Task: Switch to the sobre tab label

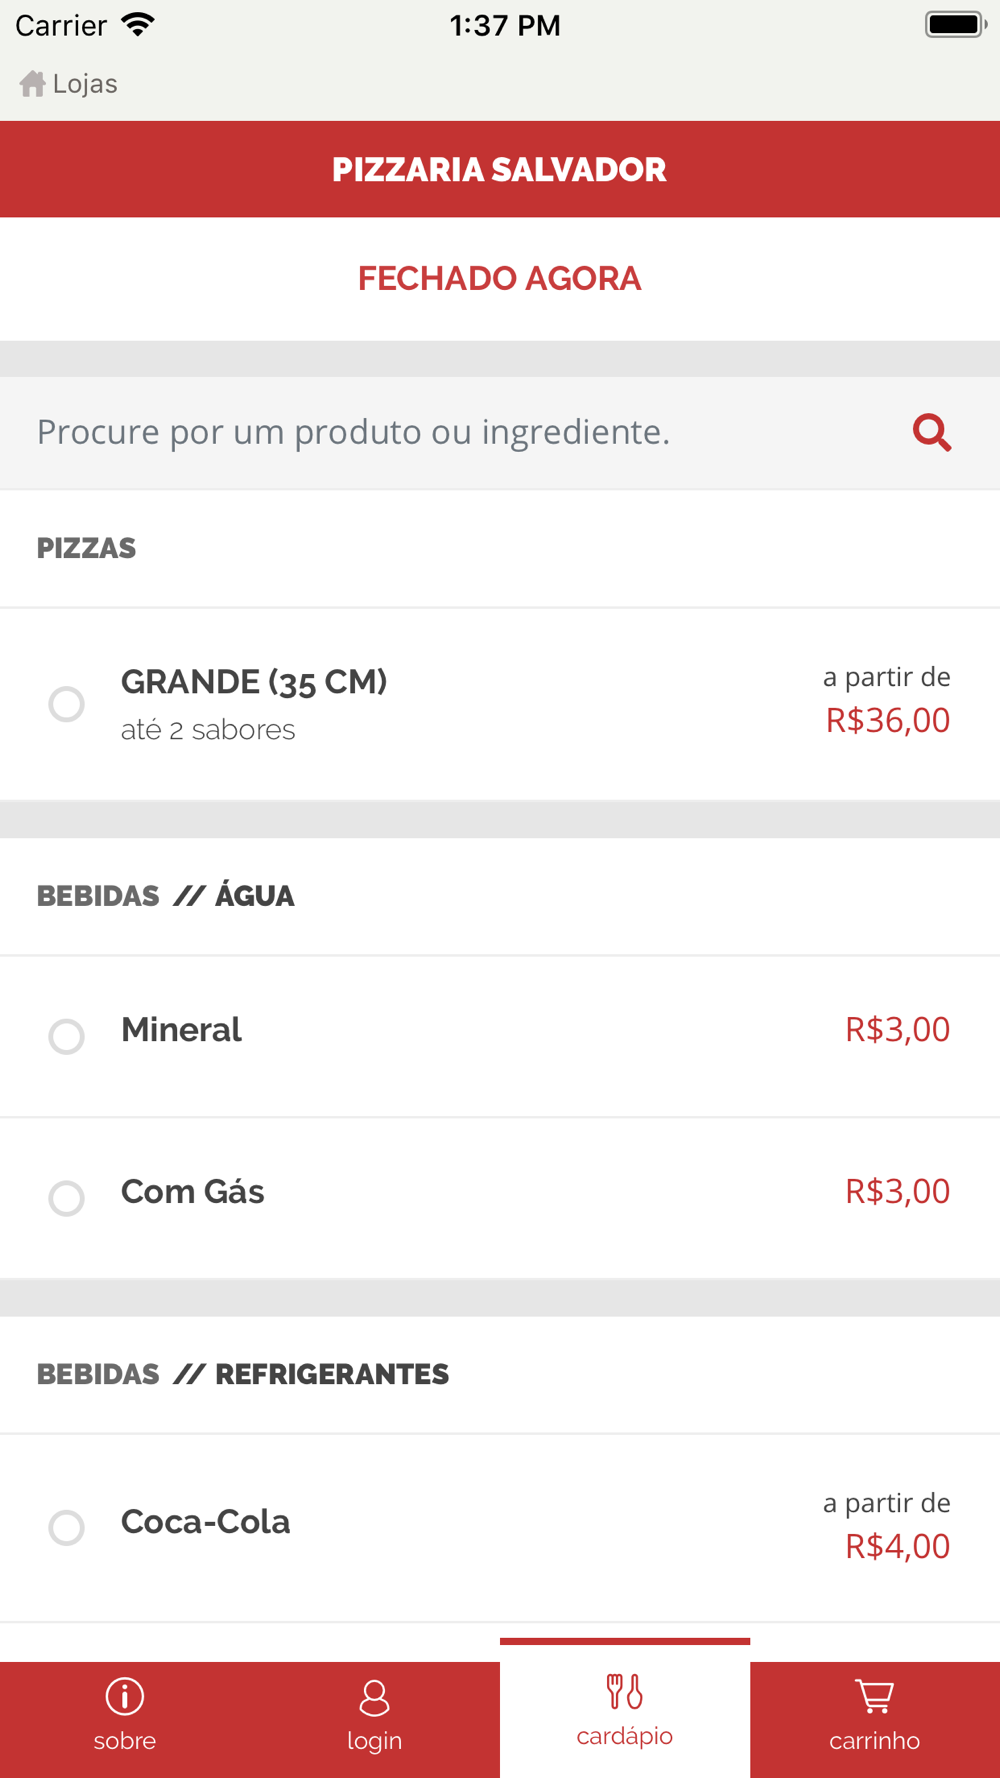Action: click(125, 1741)
